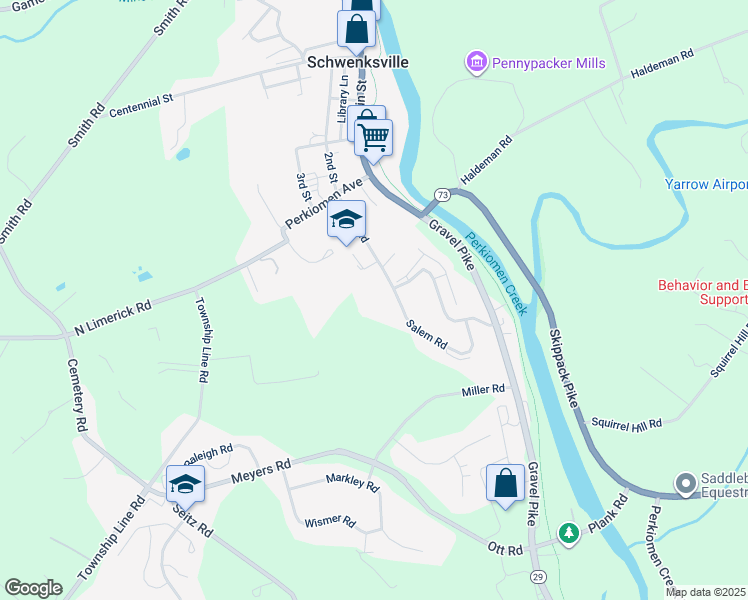Select the Behavior and Support business label
Screen dimensions: 748x600
coord(703,292)
